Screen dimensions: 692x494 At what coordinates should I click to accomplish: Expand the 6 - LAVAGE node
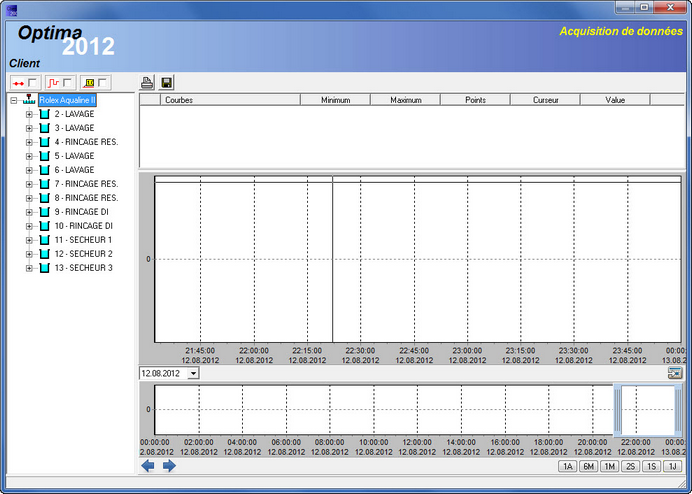tap(29, 170)
